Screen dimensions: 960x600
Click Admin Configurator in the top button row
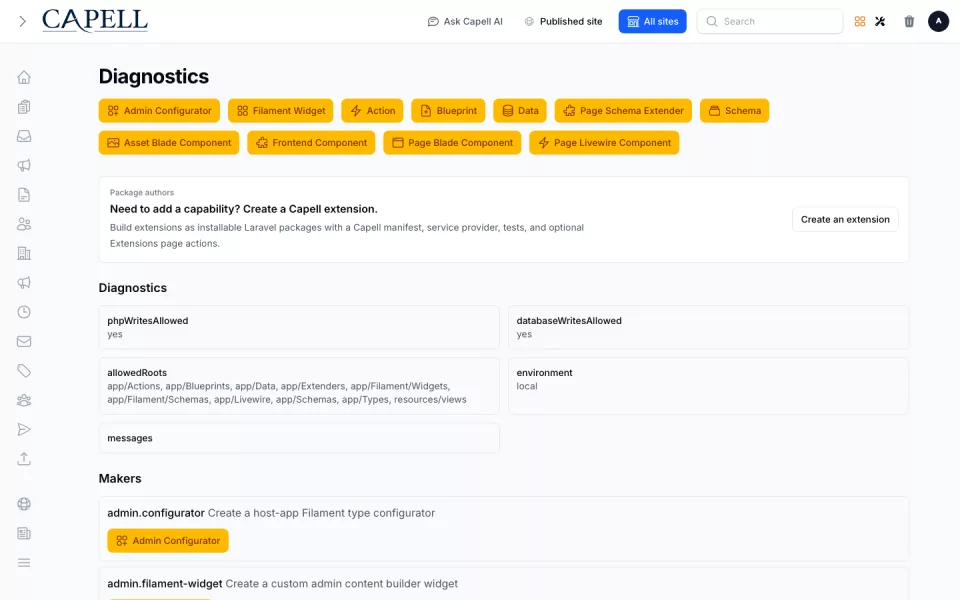pyautogui.click(x=159, y=111)
